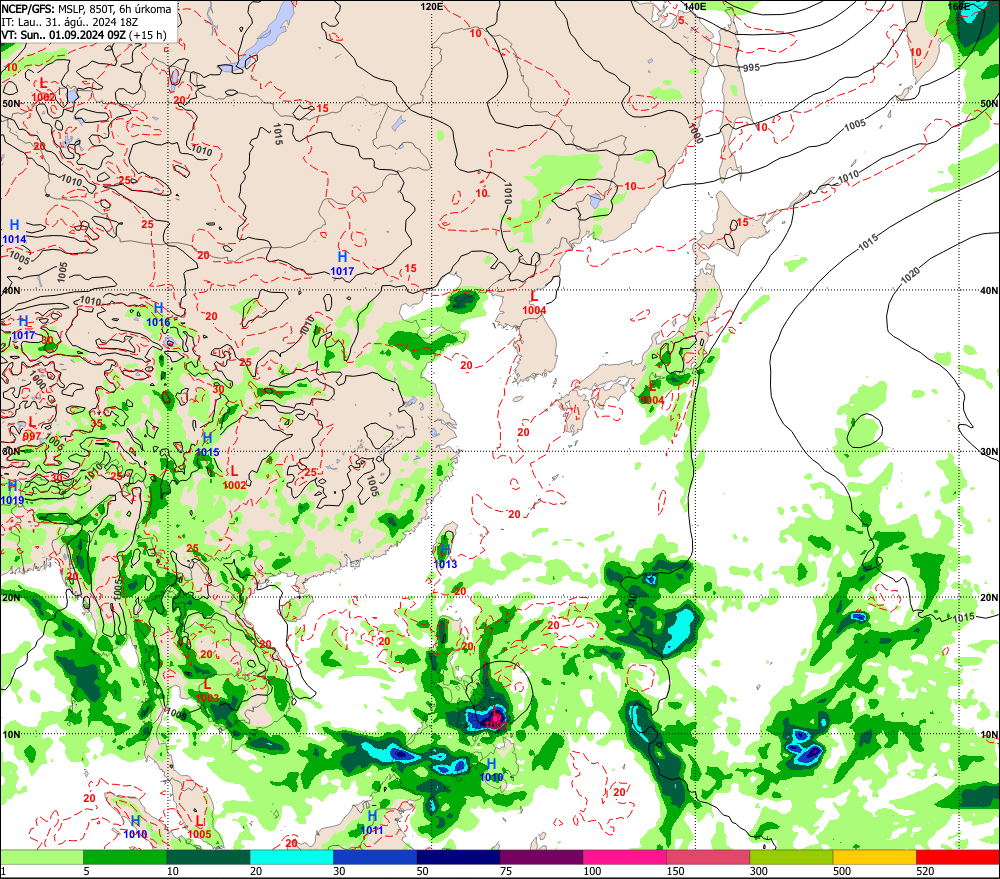Click the legend value 75
The width and height of the screenshot is (1000, 879).
tap(506, 871)
